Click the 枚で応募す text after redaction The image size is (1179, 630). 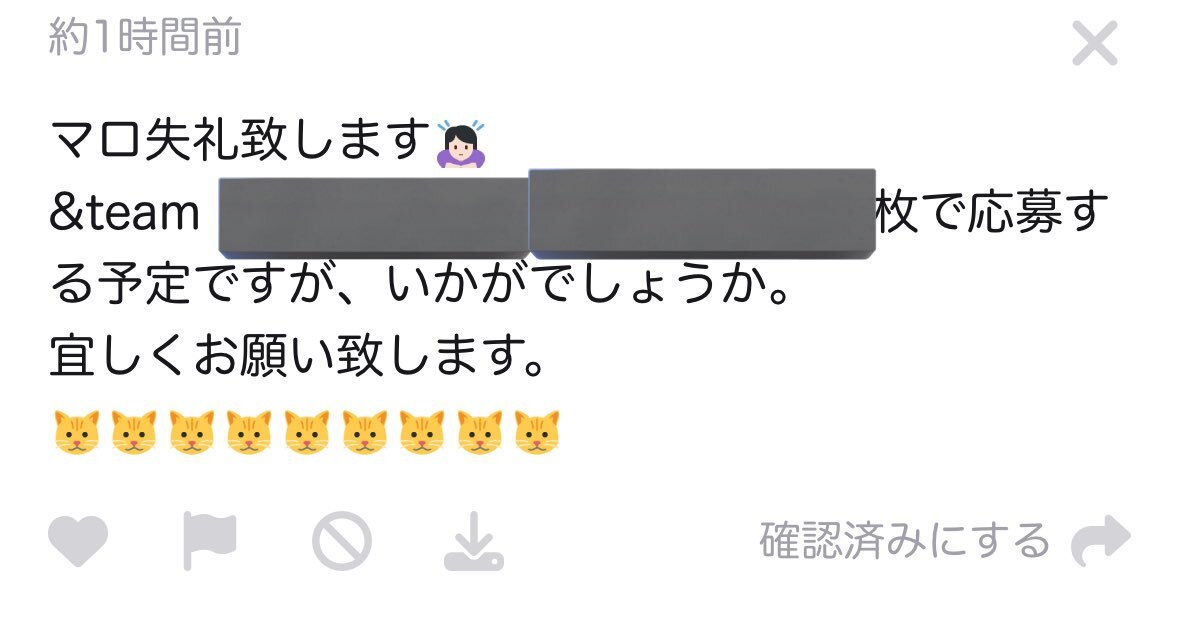click(991, 212)
